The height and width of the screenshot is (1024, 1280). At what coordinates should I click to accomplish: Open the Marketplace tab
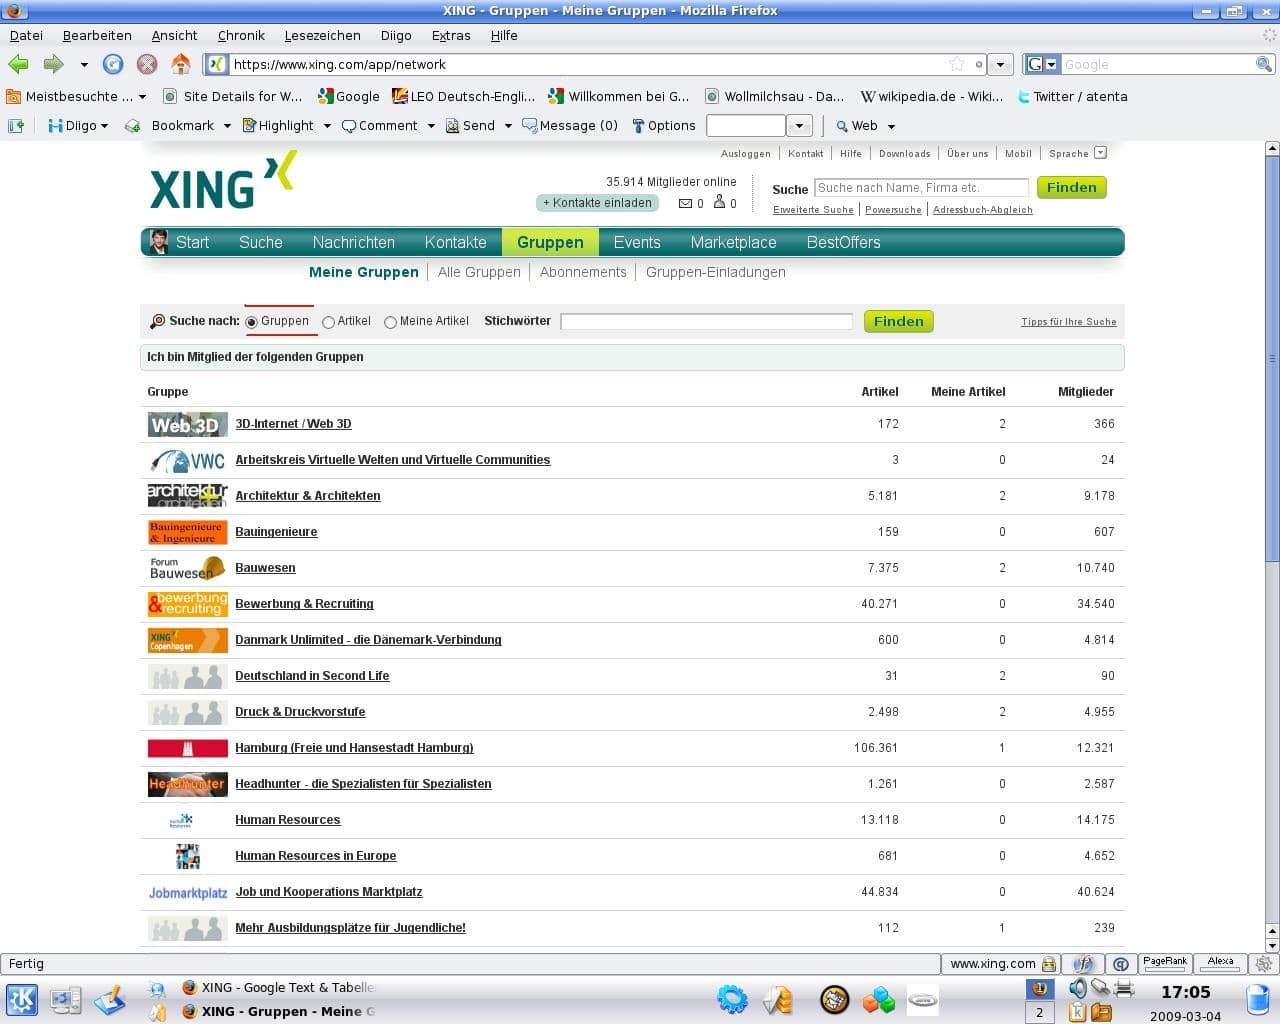(733, 242)
